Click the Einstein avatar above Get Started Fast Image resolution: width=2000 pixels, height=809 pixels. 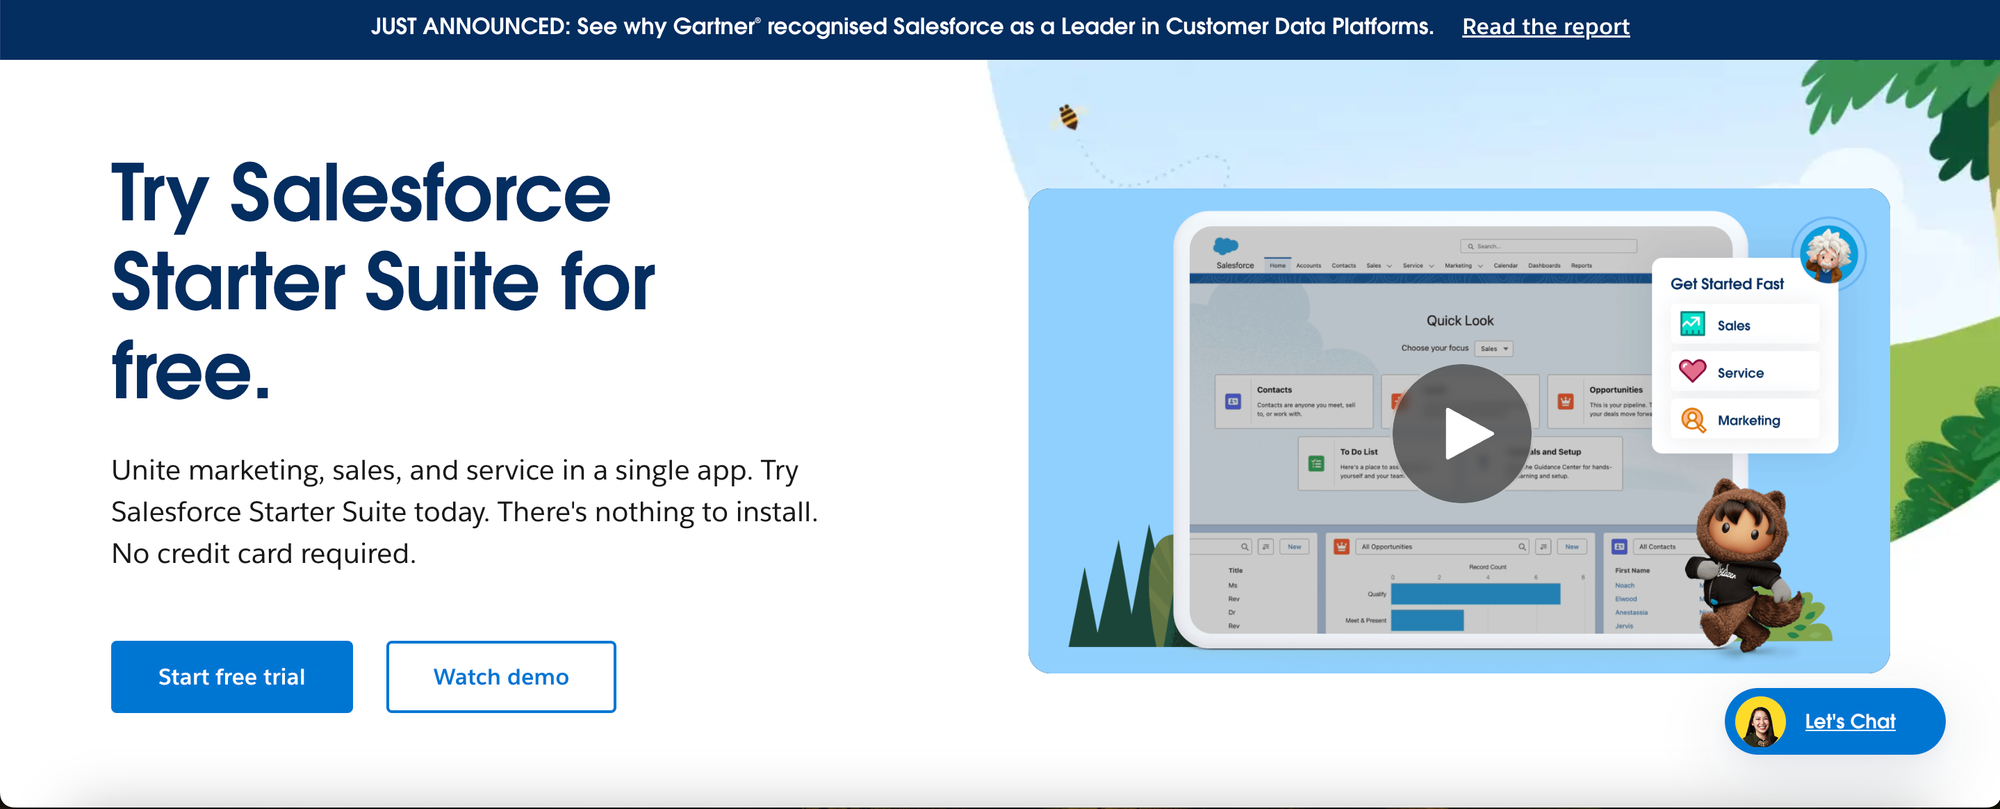(x=1829, y=254)
